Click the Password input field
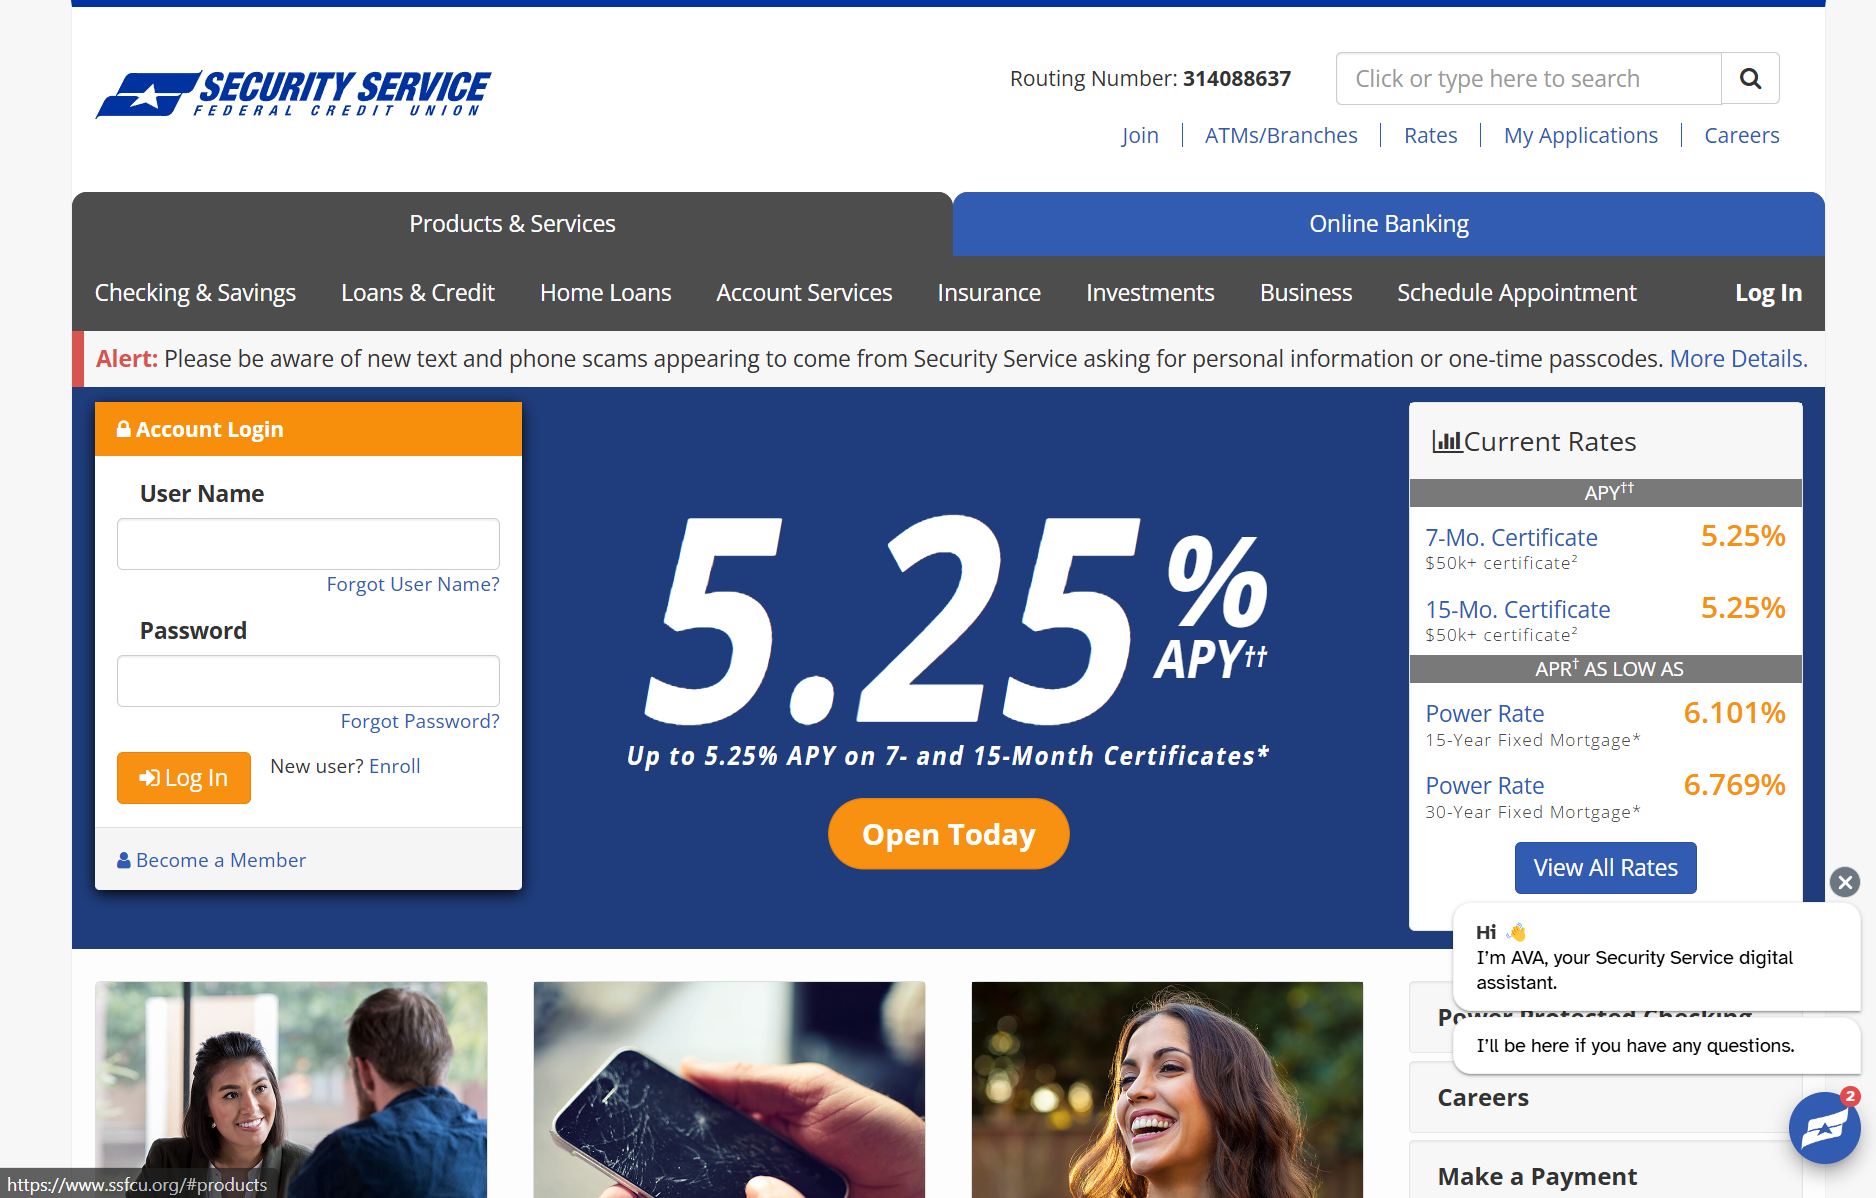This screenshot has width=1876, height=1198. (308, 681)
